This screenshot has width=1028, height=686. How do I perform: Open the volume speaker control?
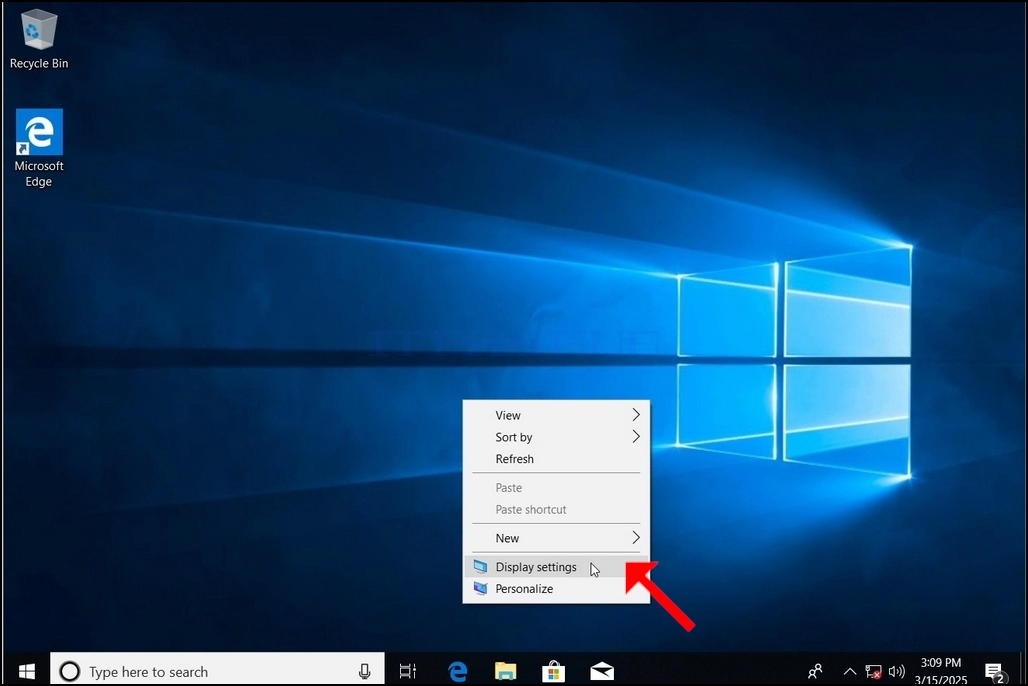[896, 671]
